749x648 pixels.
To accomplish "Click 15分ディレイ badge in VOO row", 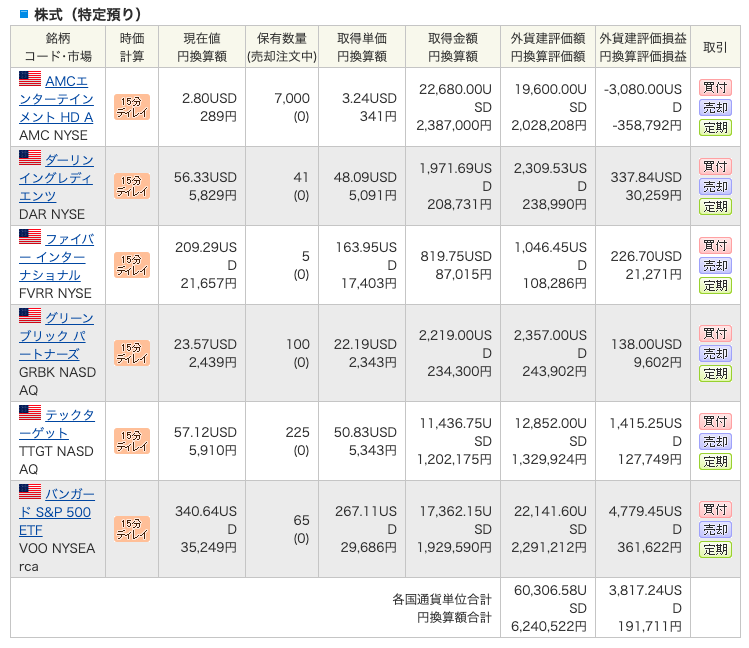I will pos(132,529).
